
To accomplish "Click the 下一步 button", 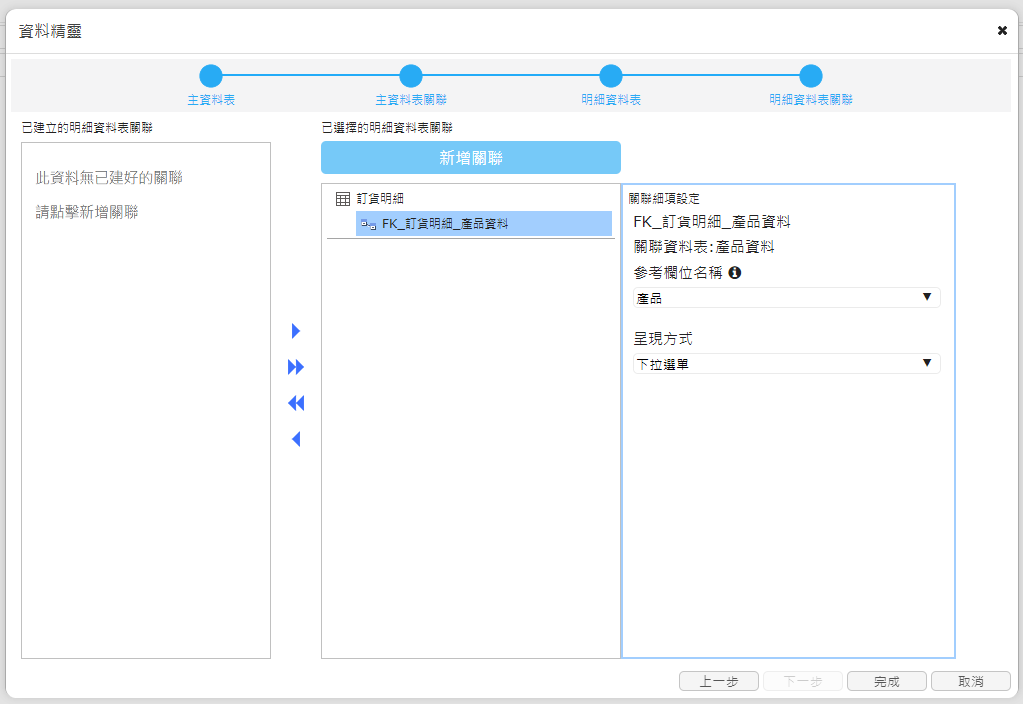I will (802, 681).
